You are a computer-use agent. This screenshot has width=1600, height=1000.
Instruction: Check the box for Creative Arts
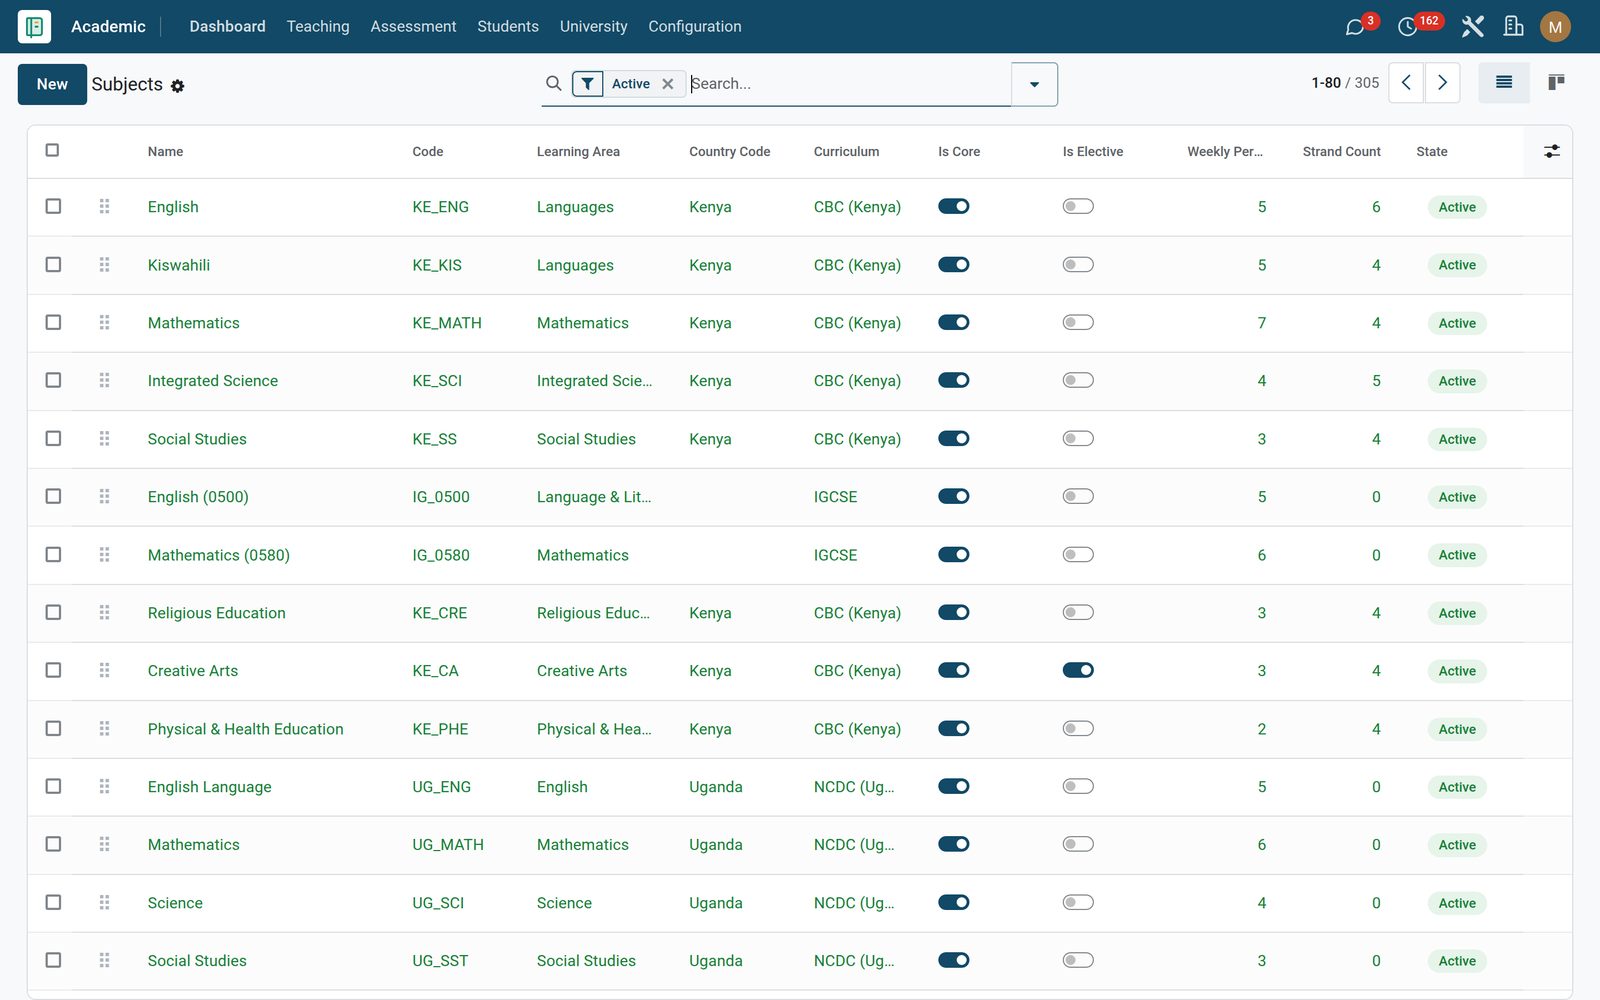pyautogui.click(x=53, y=670)
